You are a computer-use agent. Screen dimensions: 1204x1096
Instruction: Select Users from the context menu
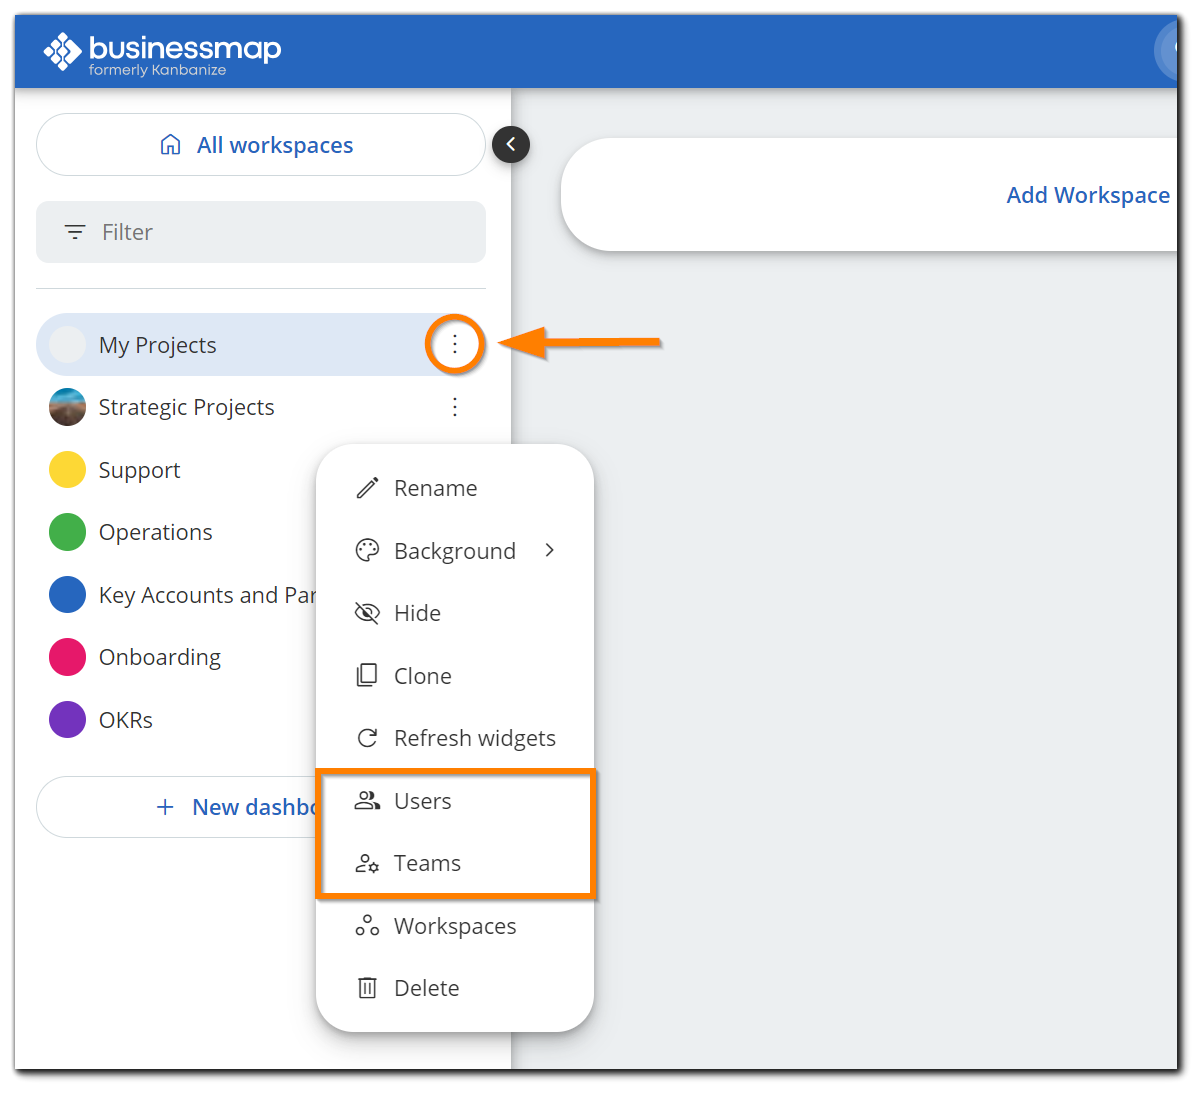coord(423,801)
